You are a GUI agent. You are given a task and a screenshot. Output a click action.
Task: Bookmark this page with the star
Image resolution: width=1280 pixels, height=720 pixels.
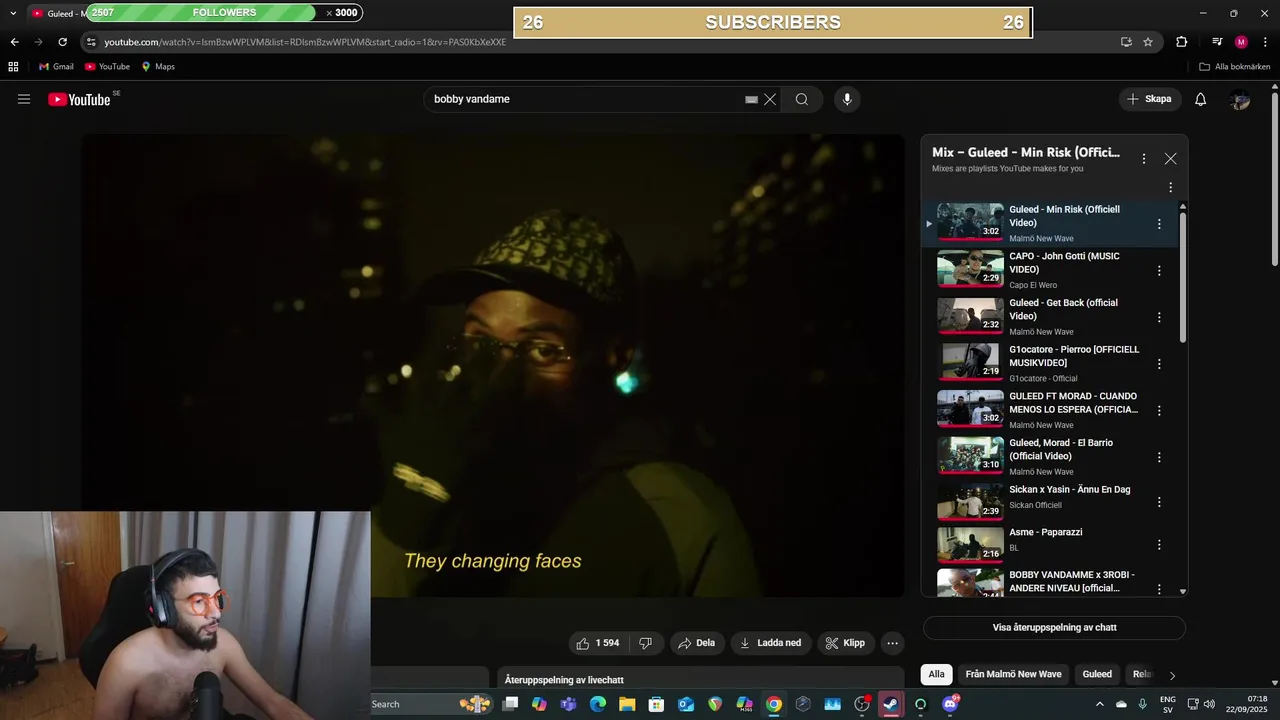pos(1148,42)
